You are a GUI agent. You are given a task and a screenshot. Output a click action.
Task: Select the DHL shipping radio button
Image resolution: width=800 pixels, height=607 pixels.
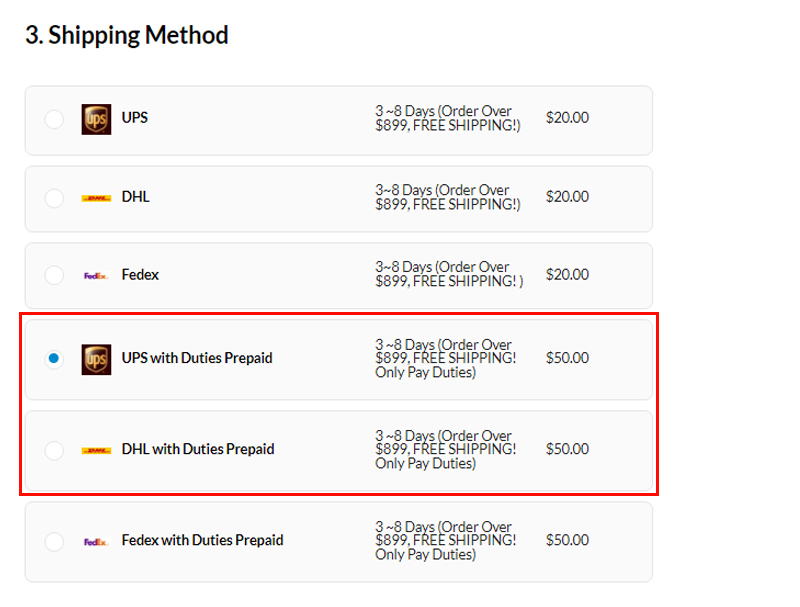coord(54,198)
